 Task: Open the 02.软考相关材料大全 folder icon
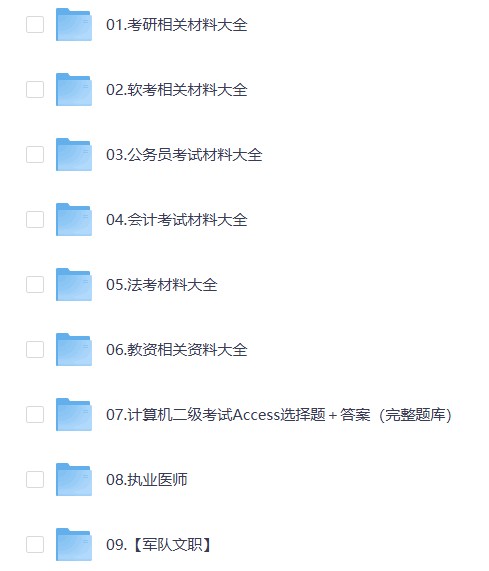(74, 90)
